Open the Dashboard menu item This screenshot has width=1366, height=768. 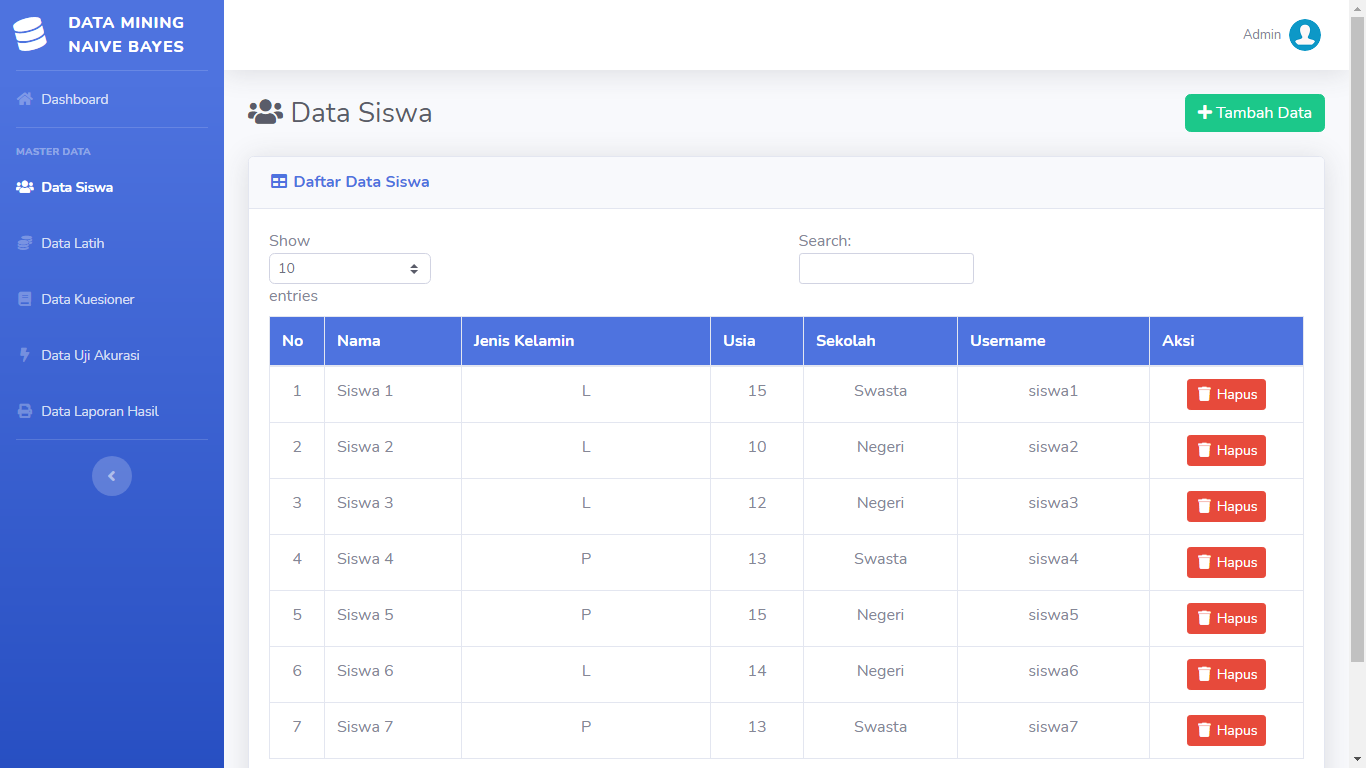[x=112, y=99]
